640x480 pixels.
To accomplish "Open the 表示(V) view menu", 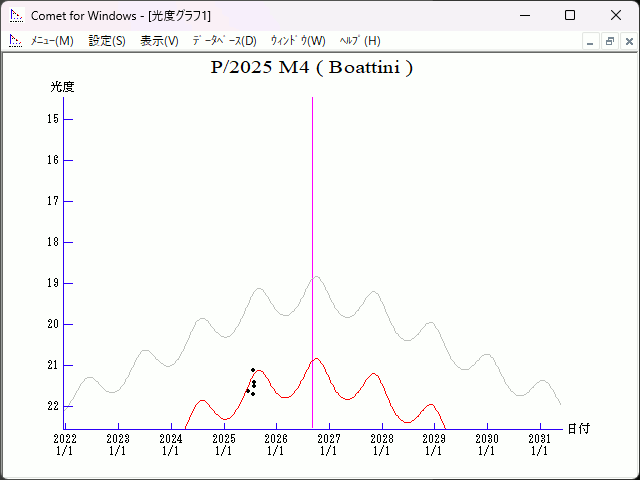I will coord(159,41).
